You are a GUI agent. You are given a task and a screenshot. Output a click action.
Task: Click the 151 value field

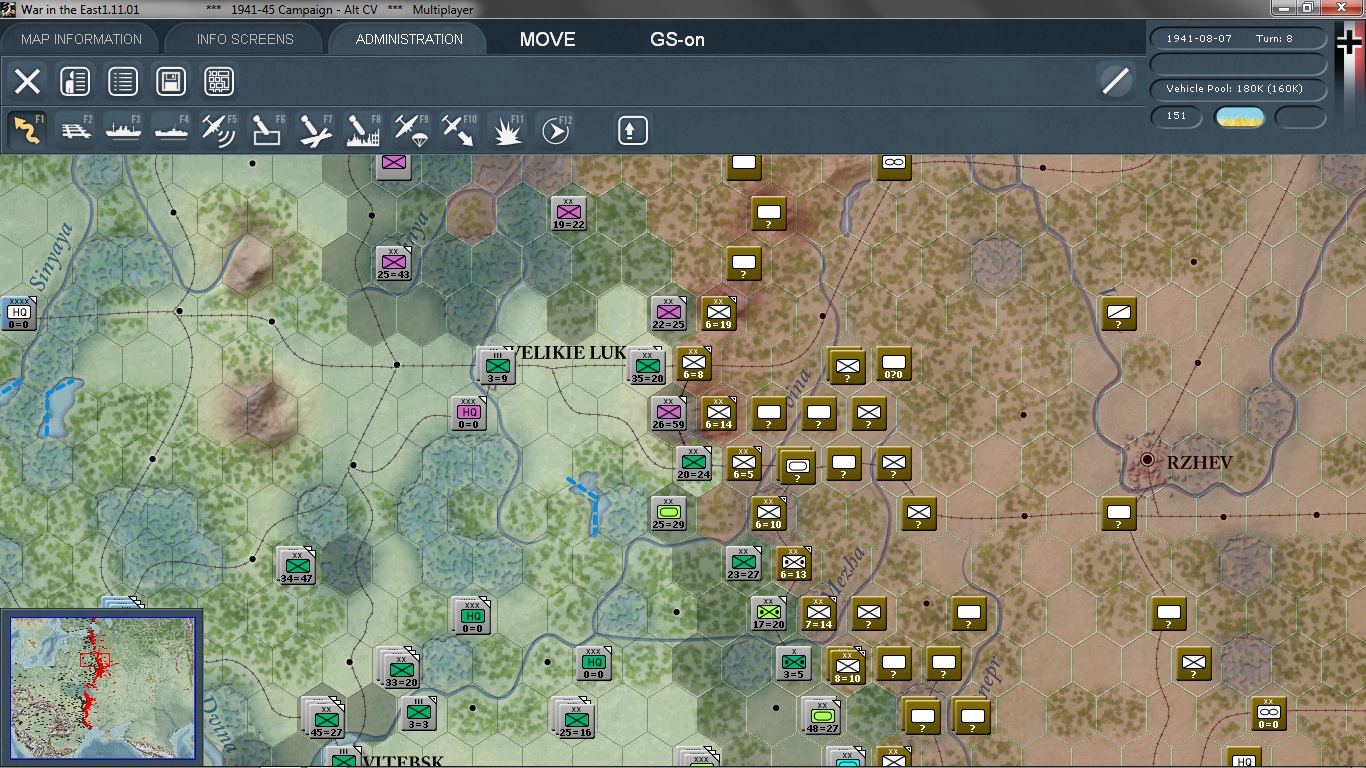tap(1177, 116)
